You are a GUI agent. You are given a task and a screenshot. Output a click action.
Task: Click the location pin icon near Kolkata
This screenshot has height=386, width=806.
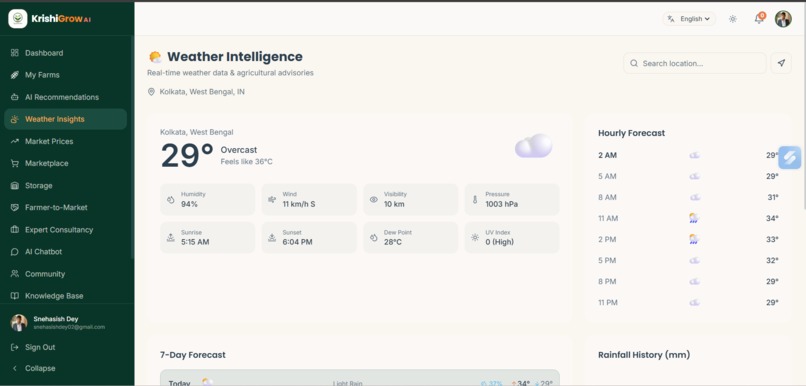click(151, 92)
